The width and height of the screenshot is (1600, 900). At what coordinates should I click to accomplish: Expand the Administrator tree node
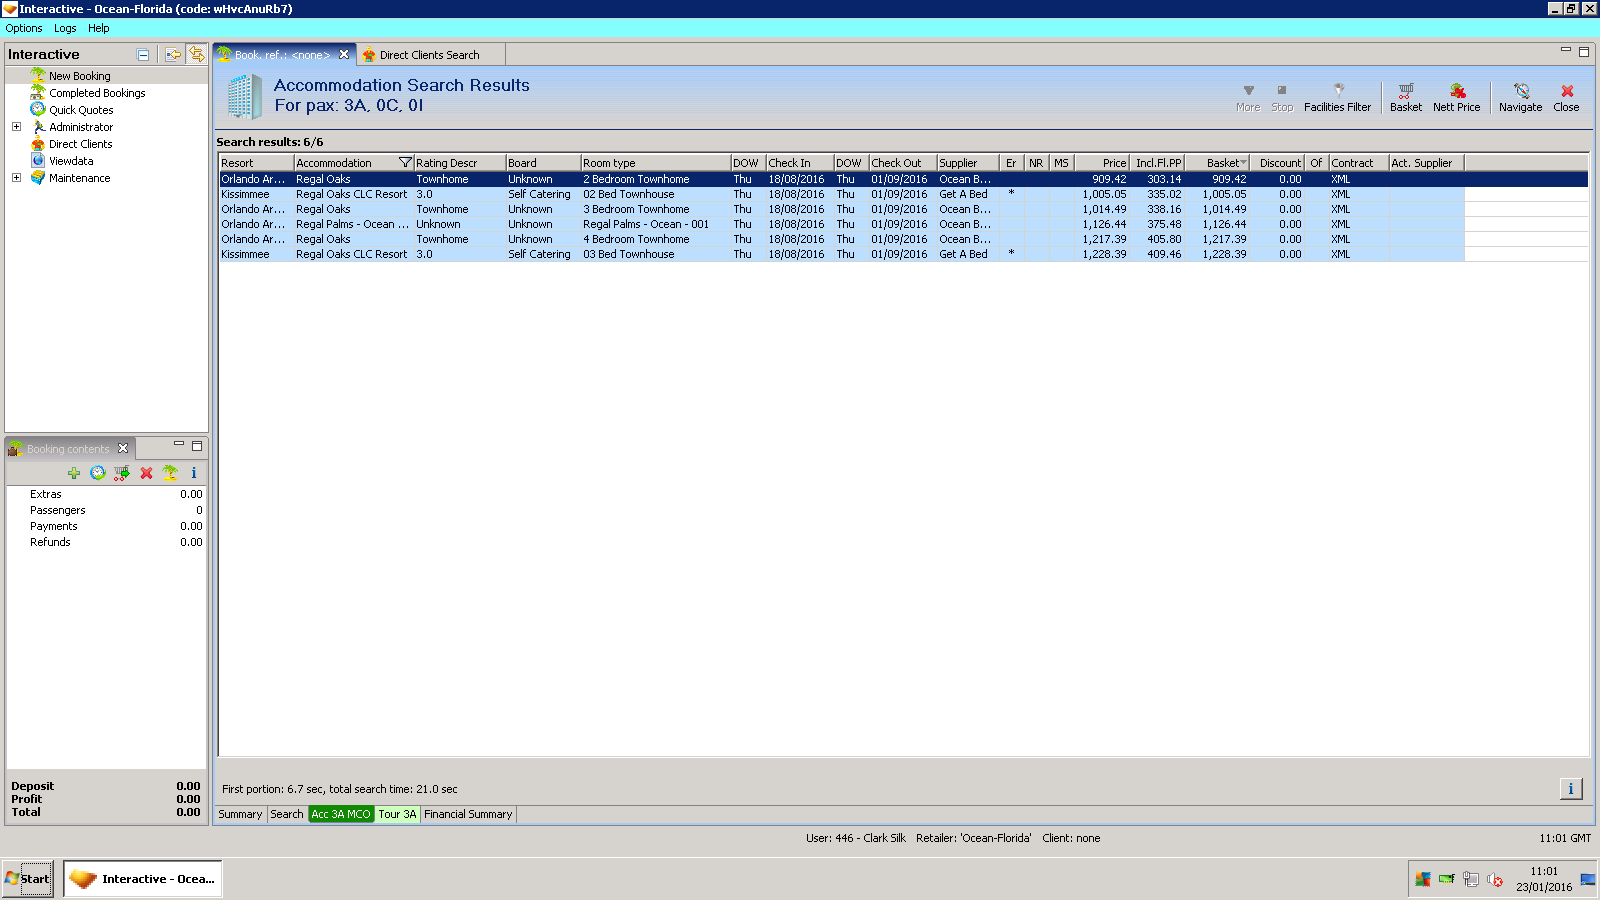coord(16,127)
